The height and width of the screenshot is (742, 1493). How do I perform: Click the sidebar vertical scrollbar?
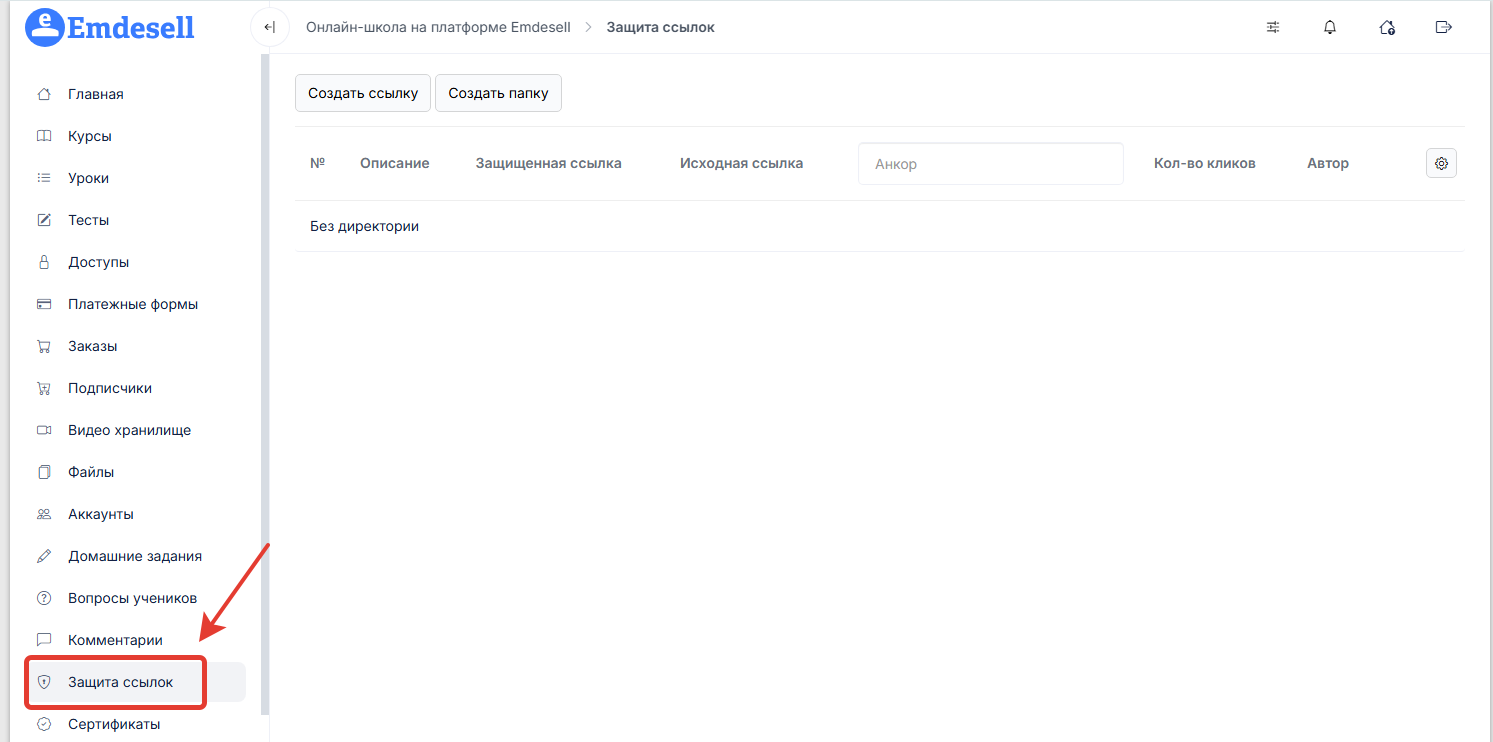point(265,380)
